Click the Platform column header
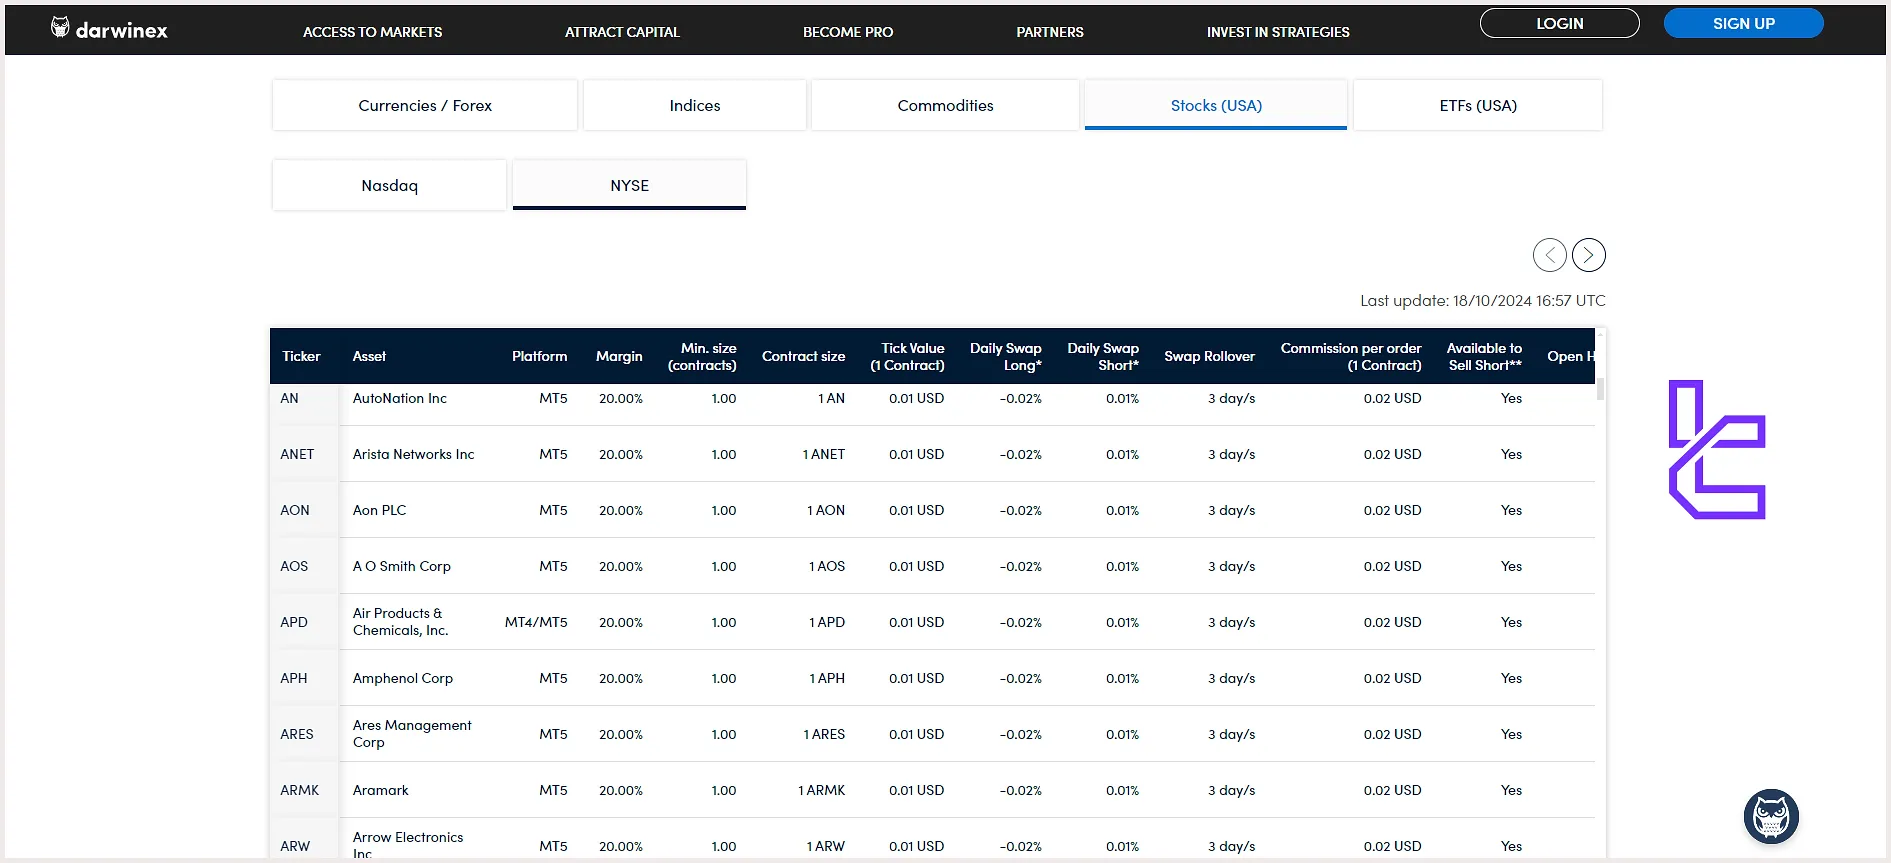1891x863 pixels. [x=539, y=356]
